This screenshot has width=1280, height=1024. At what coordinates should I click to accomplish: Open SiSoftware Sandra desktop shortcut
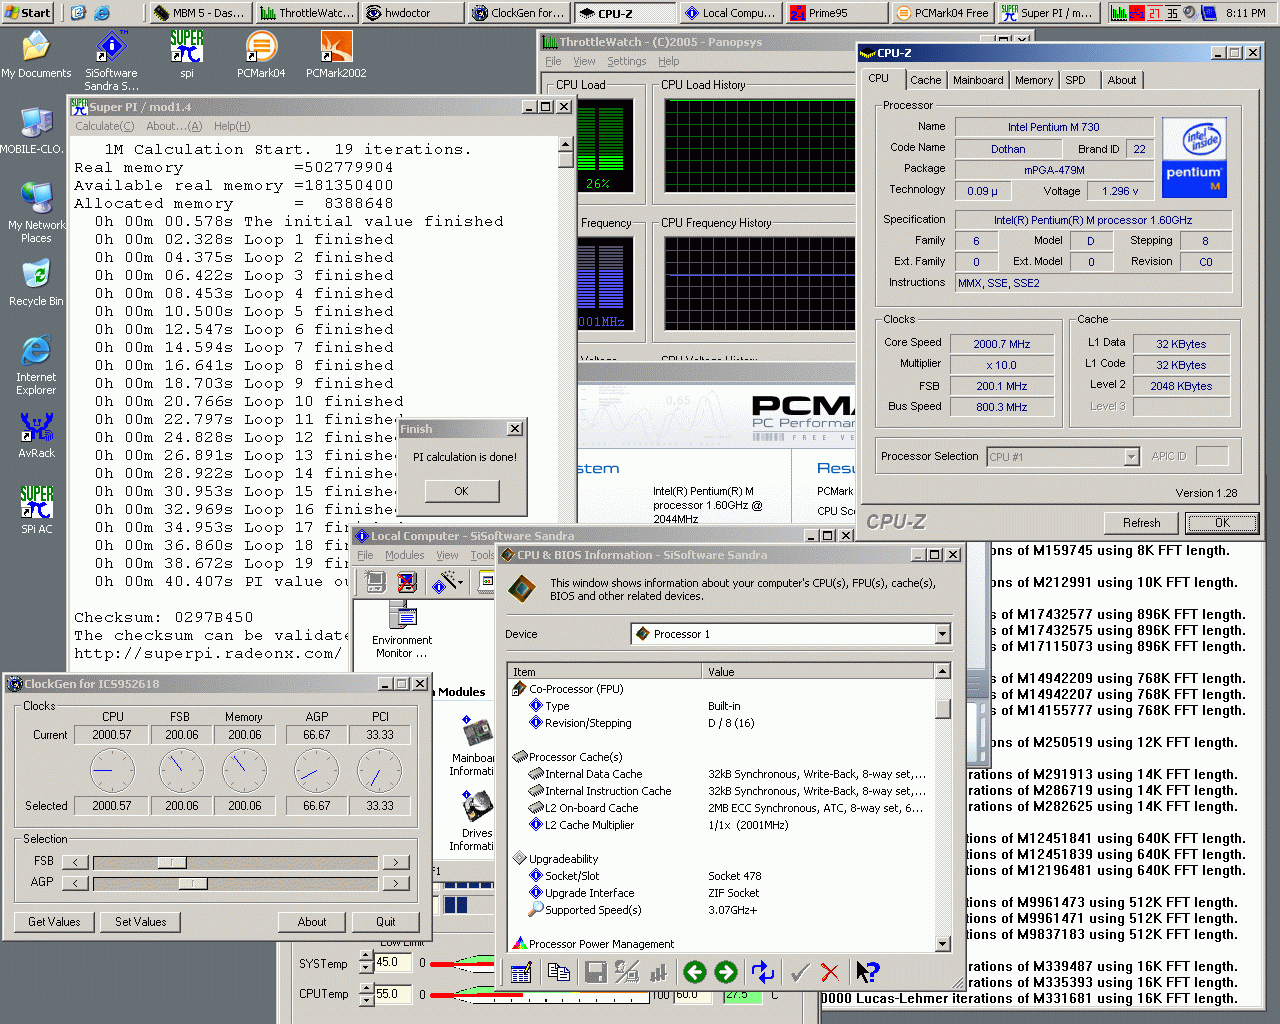[x=111, y=60]
